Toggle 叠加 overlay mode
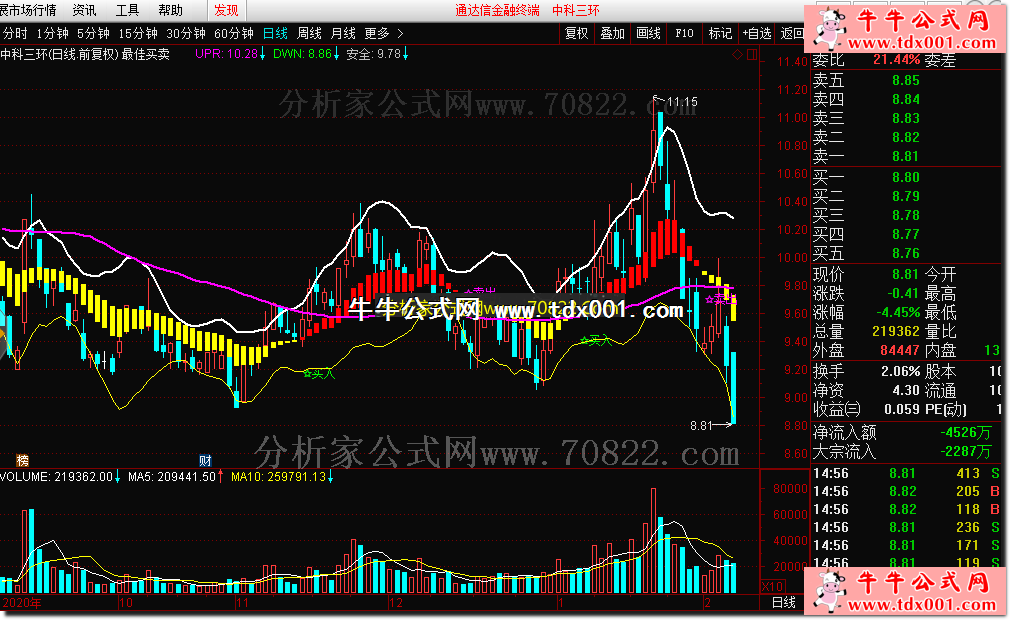 pos(612,33)
